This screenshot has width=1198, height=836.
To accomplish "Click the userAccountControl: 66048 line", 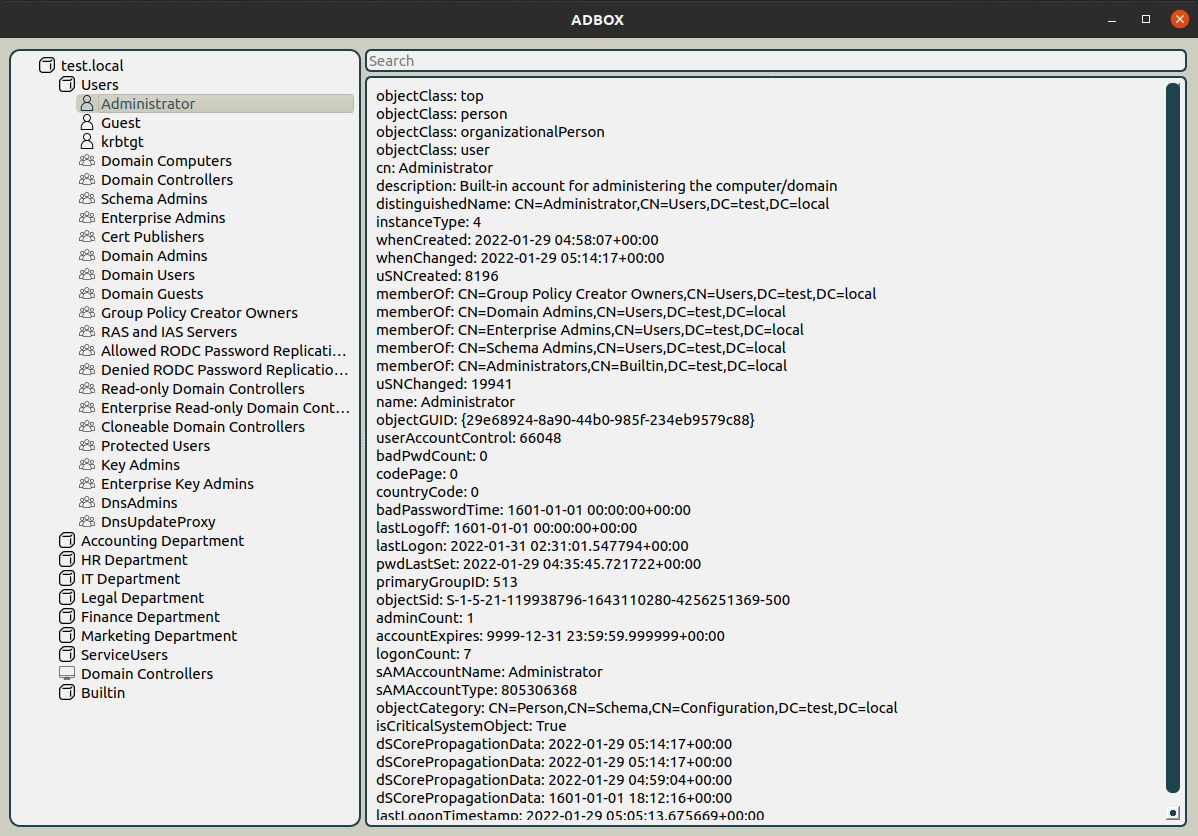I will [468, 438].
